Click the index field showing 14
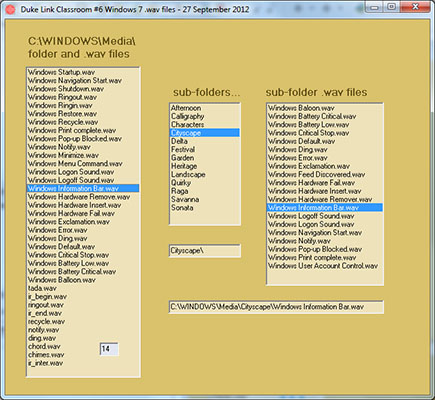The image size is (435, 400). (x=109, y=349)
